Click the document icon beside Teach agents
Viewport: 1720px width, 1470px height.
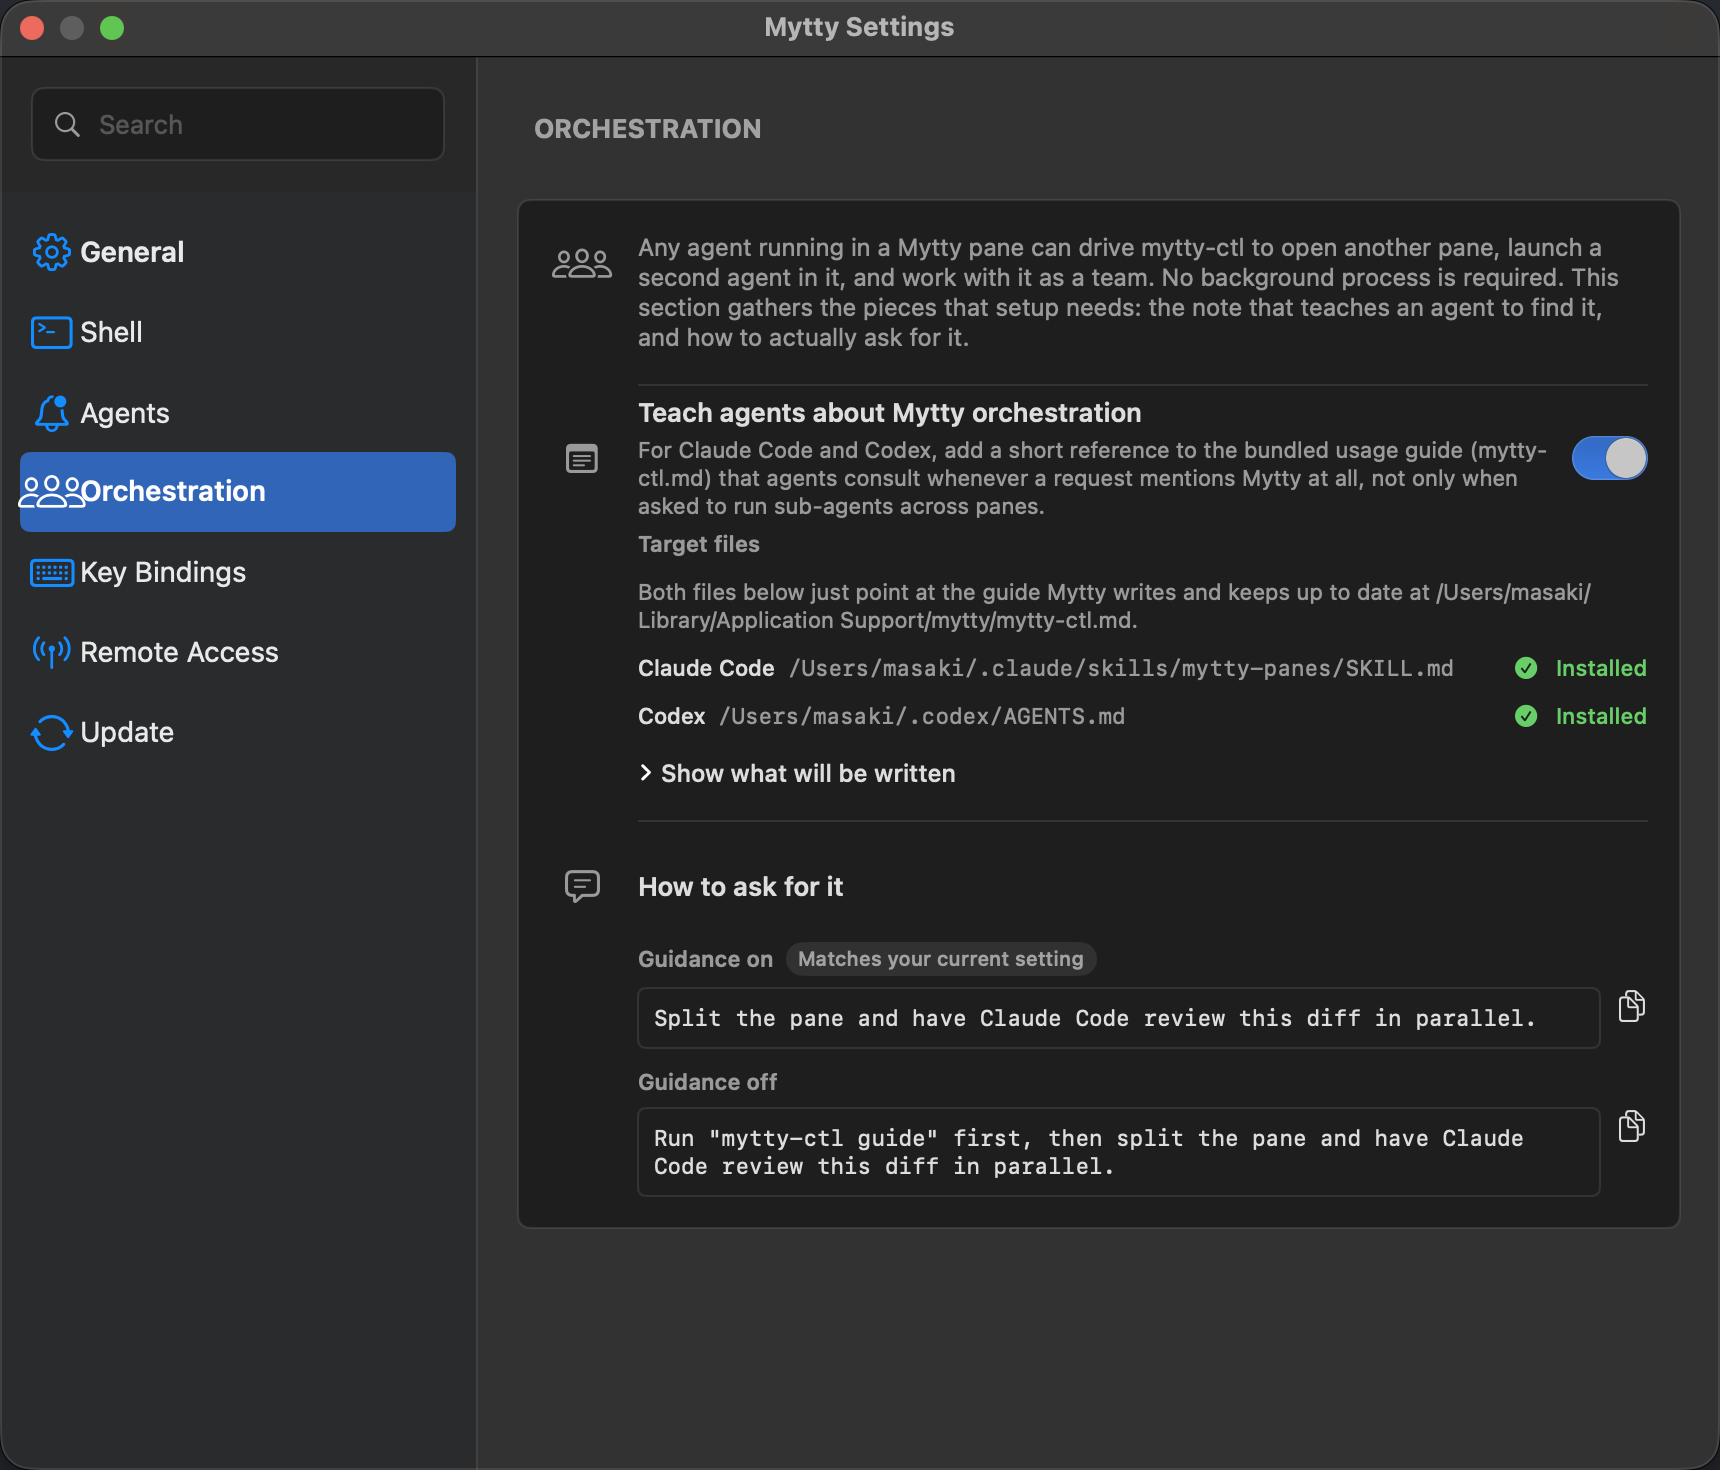click(x=582, y=459)
